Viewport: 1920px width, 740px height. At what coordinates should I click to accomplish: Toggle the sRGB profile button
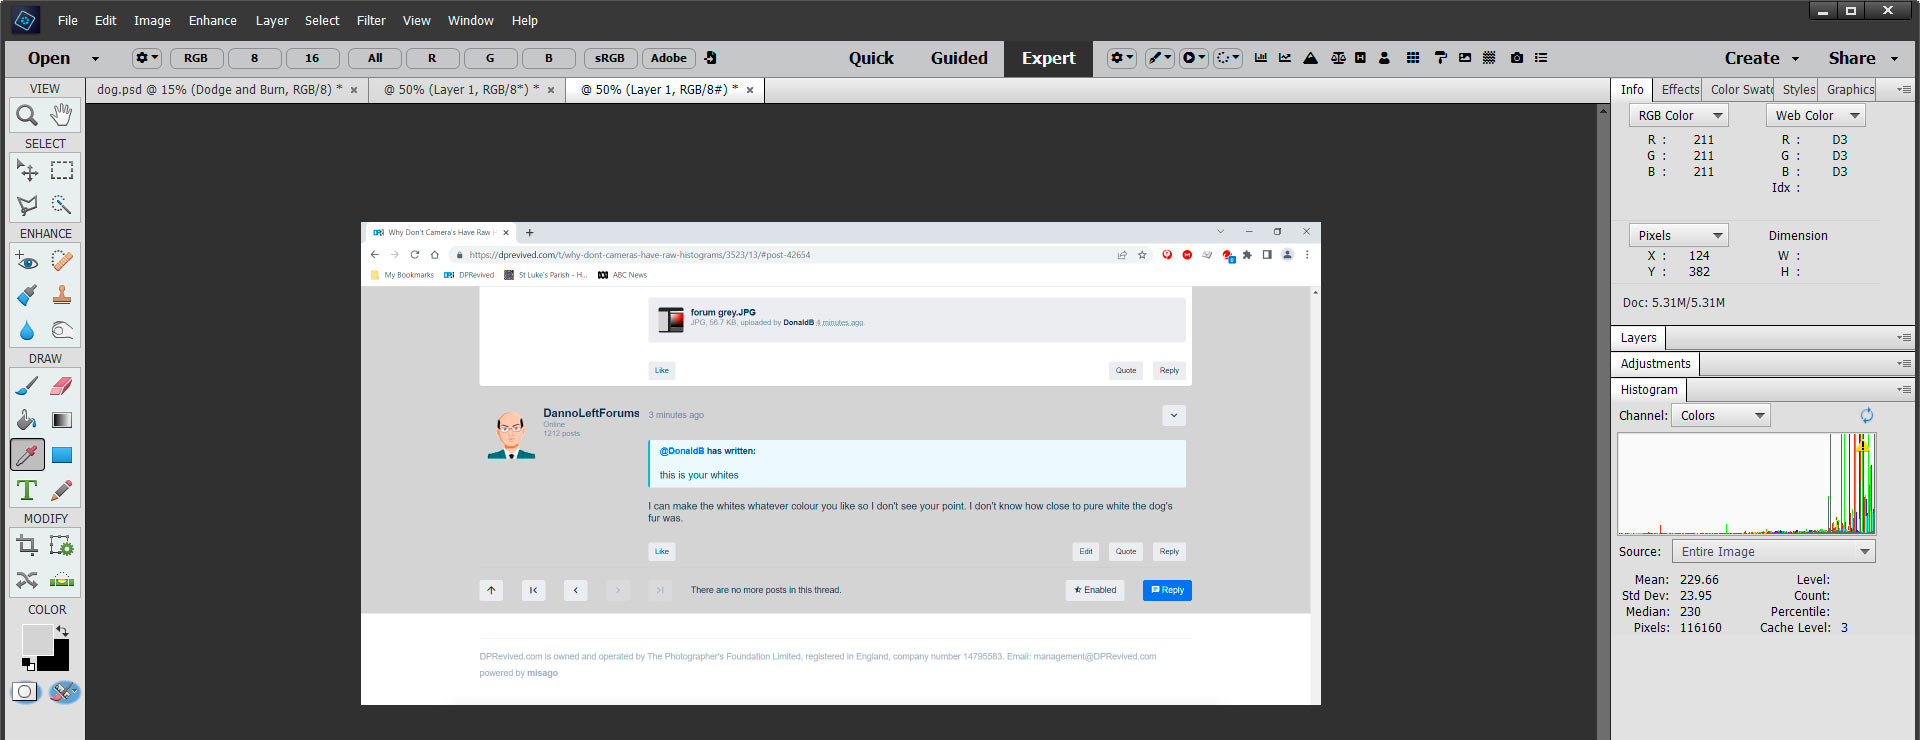pos(609,58)
